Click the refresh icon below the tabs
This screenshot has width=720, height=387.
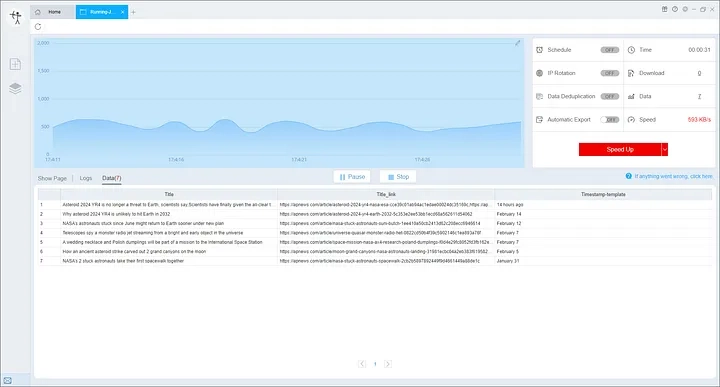[38, 27]
